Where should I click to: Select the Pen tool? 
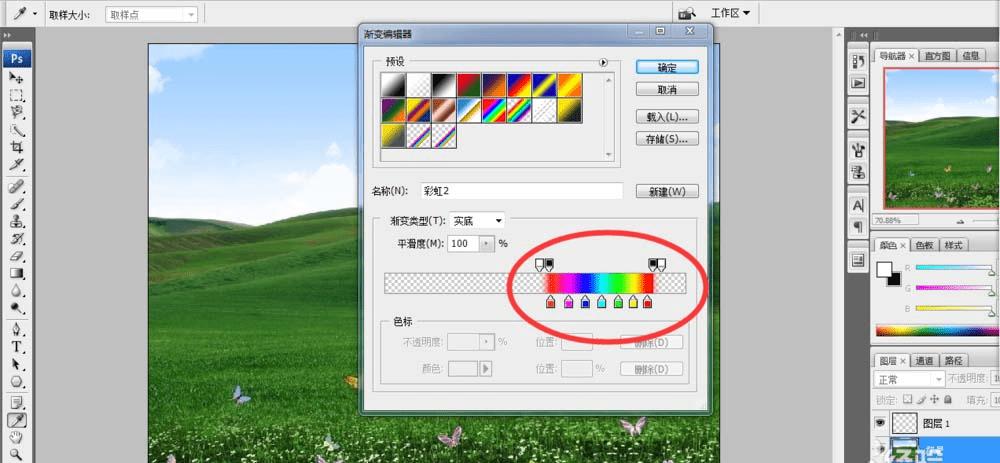[x=17, y=330]
